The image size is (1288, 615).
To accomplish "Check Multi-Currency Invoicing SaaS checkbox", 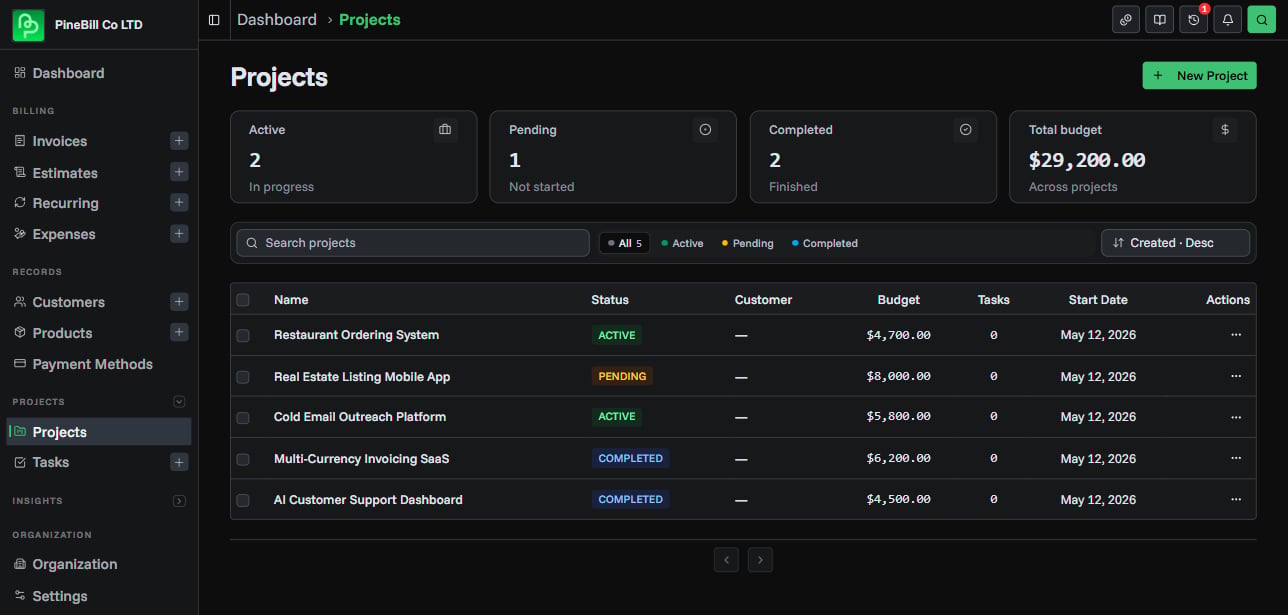I will pyautogui.click(x=243, y=459).
